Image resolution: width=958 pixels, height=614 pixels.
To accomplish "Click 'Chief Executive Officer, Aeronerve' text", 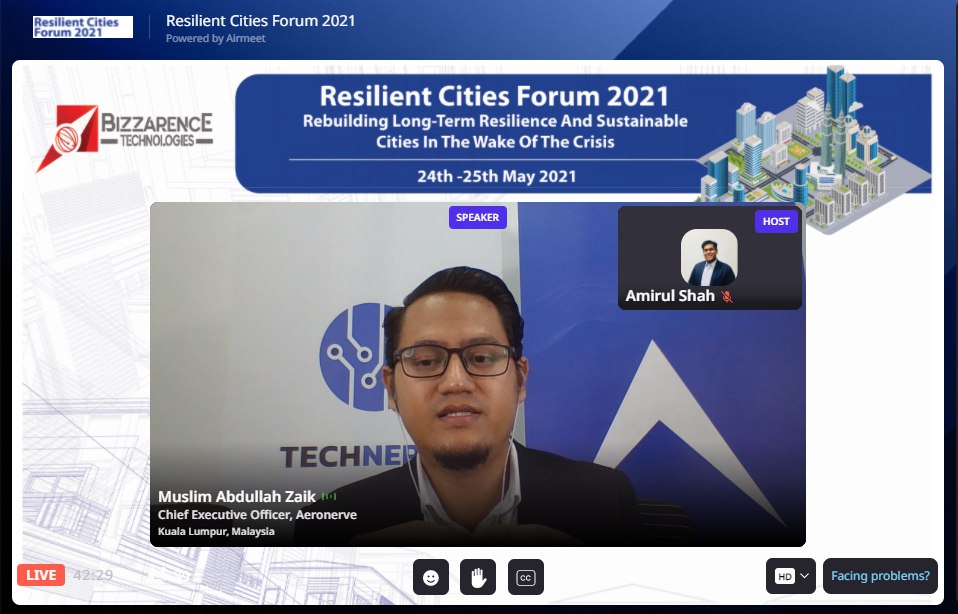I will pyautogui.click(x=257, y=515).
